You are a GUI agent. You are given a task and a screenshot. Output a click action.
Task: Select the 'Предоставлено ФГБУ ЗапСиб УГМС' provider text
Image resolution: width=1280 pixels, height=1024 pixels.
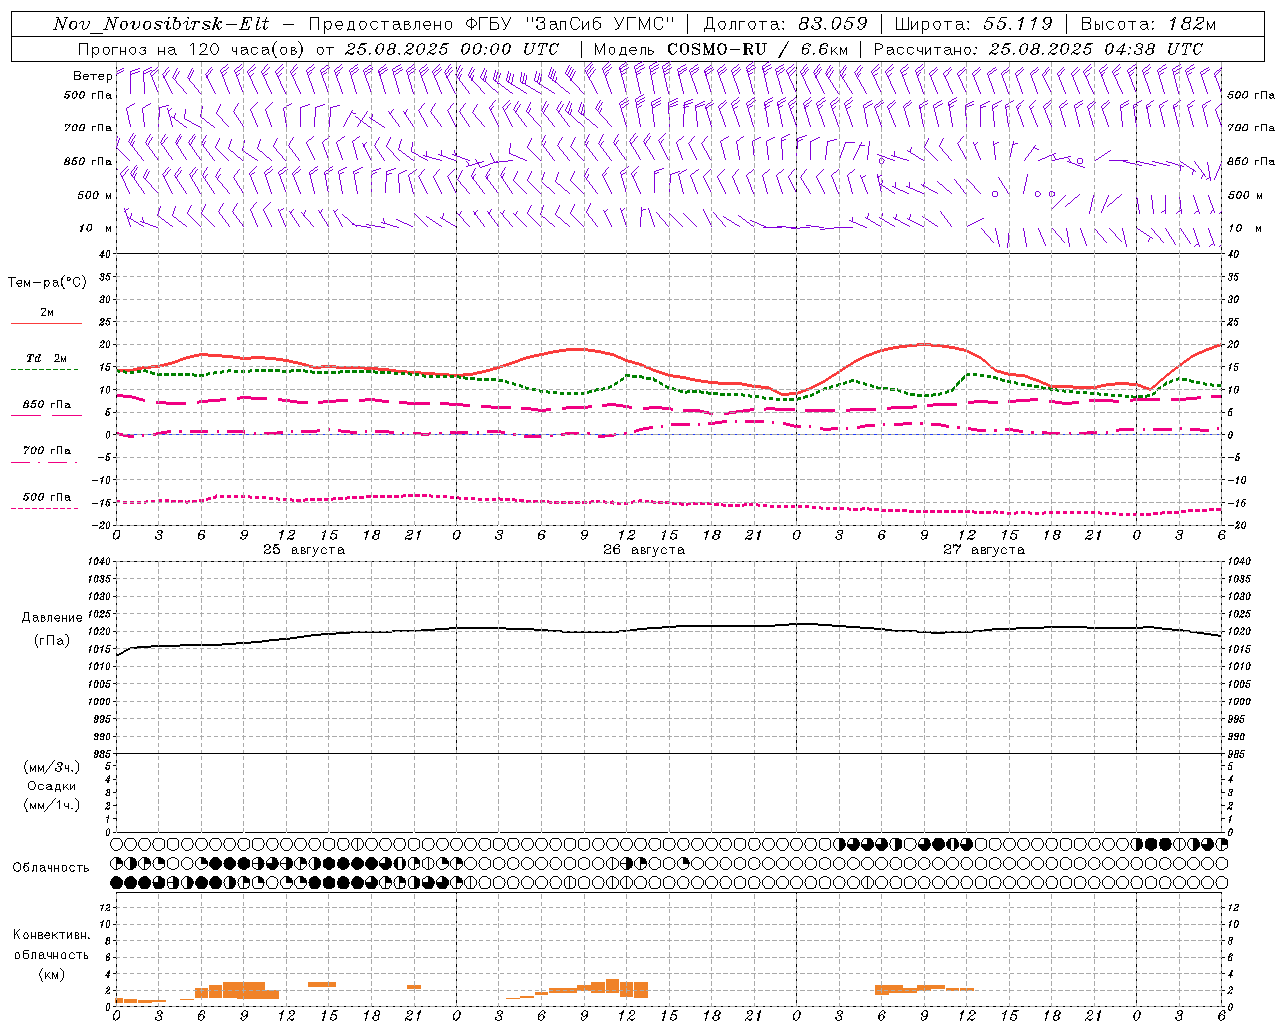(x=492, y=24)
